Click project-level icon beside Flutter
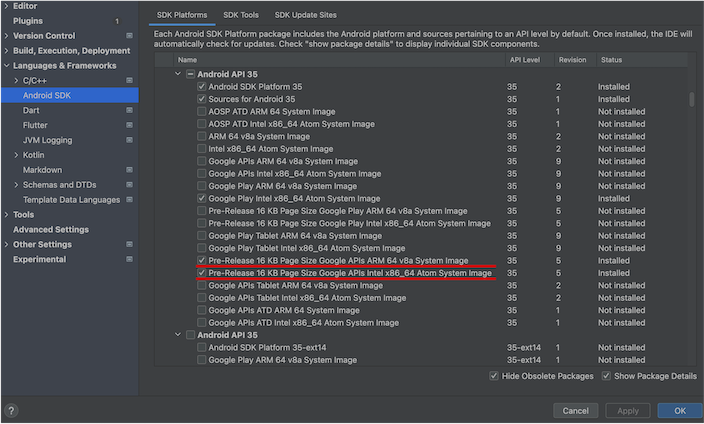 click(x=129, y=125)
